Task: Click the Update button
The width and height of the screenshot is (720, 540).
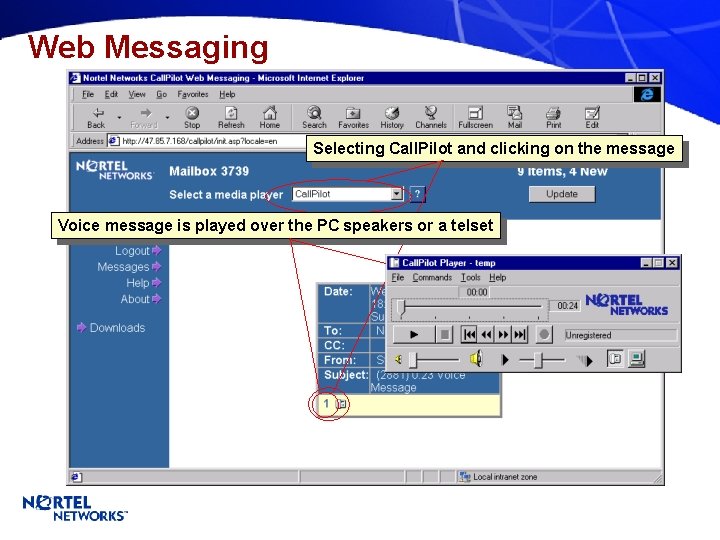Action: tap(562, 194)
